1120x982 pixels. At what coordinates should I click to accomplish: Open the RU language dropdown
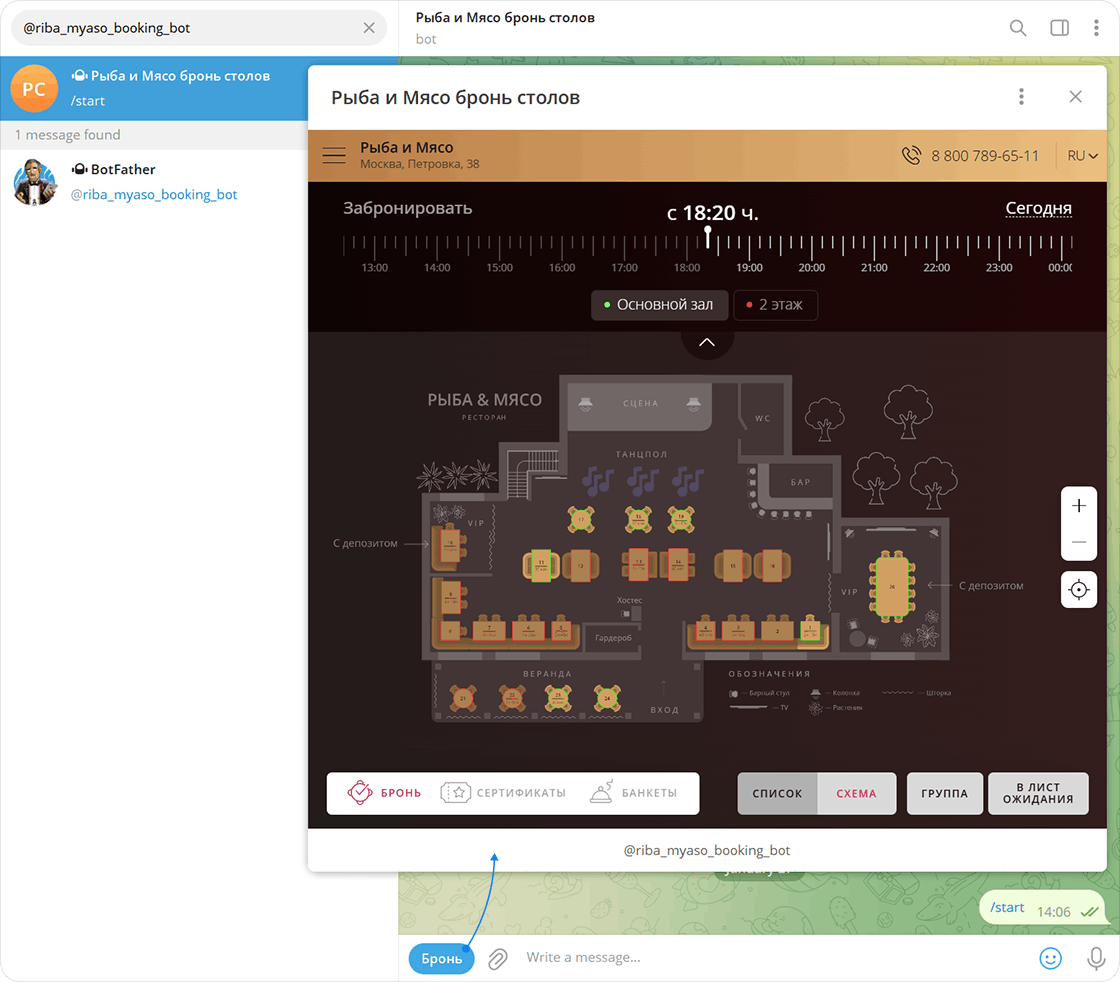point(1082,156)
